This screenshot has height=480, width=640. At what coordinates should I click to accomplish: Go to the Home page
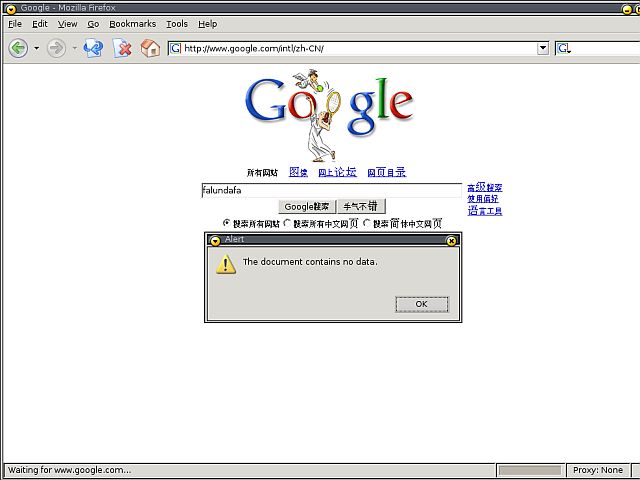click(x=150, y=48)
